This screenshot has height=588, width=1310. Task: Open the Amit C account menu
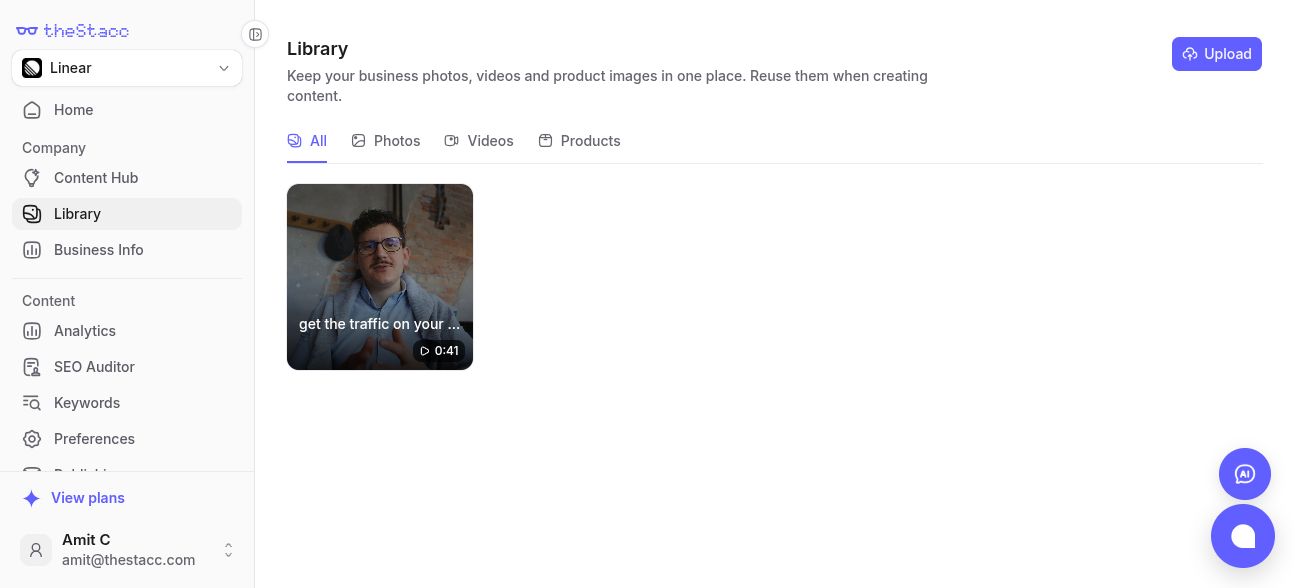click(x=127, y=550)
